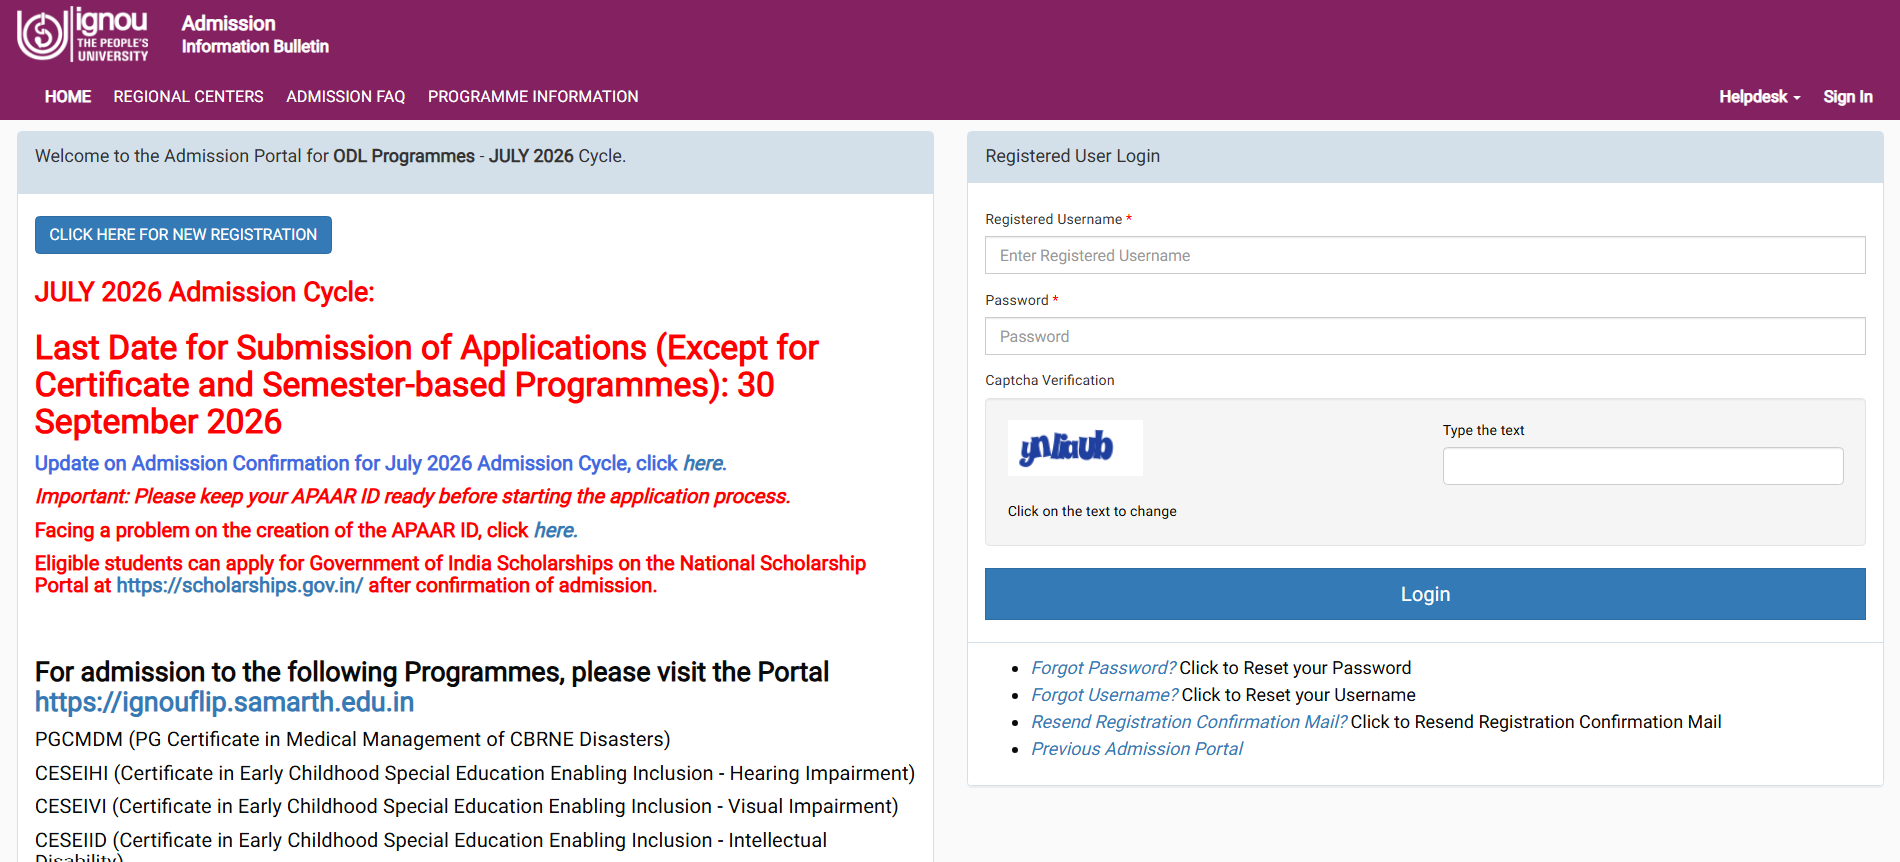Screen dimensions: 1900x862
Task: Focus the Registered Username field
Action: (x=1425, y=255)
